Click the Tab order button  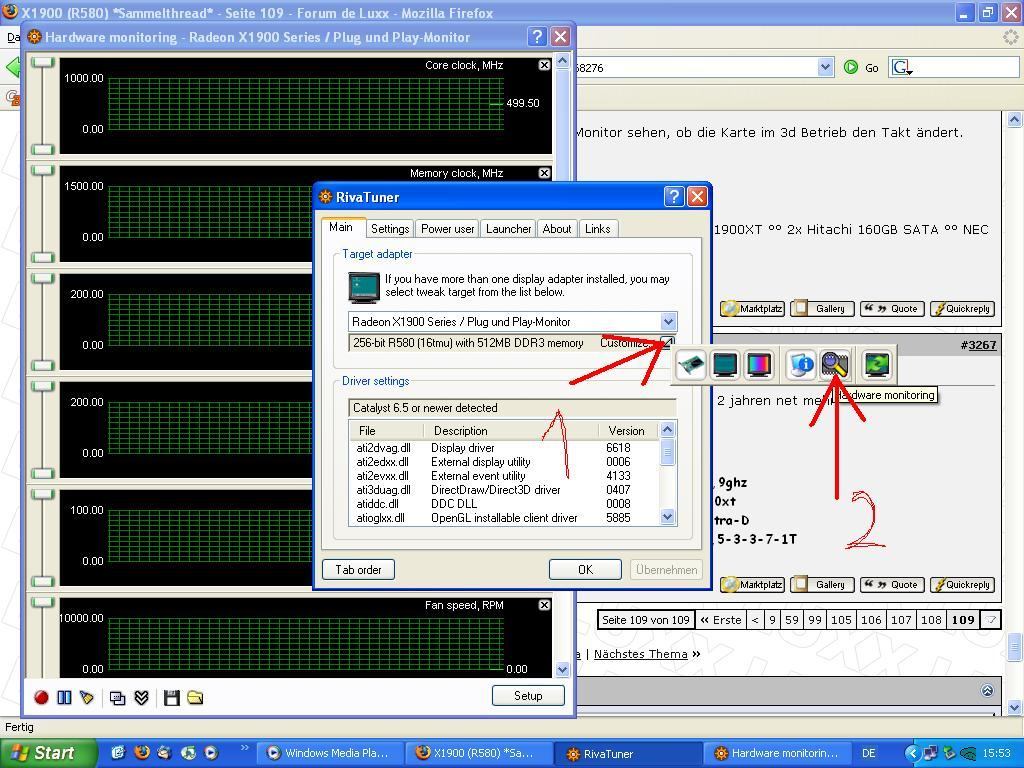tap(359, 569)
